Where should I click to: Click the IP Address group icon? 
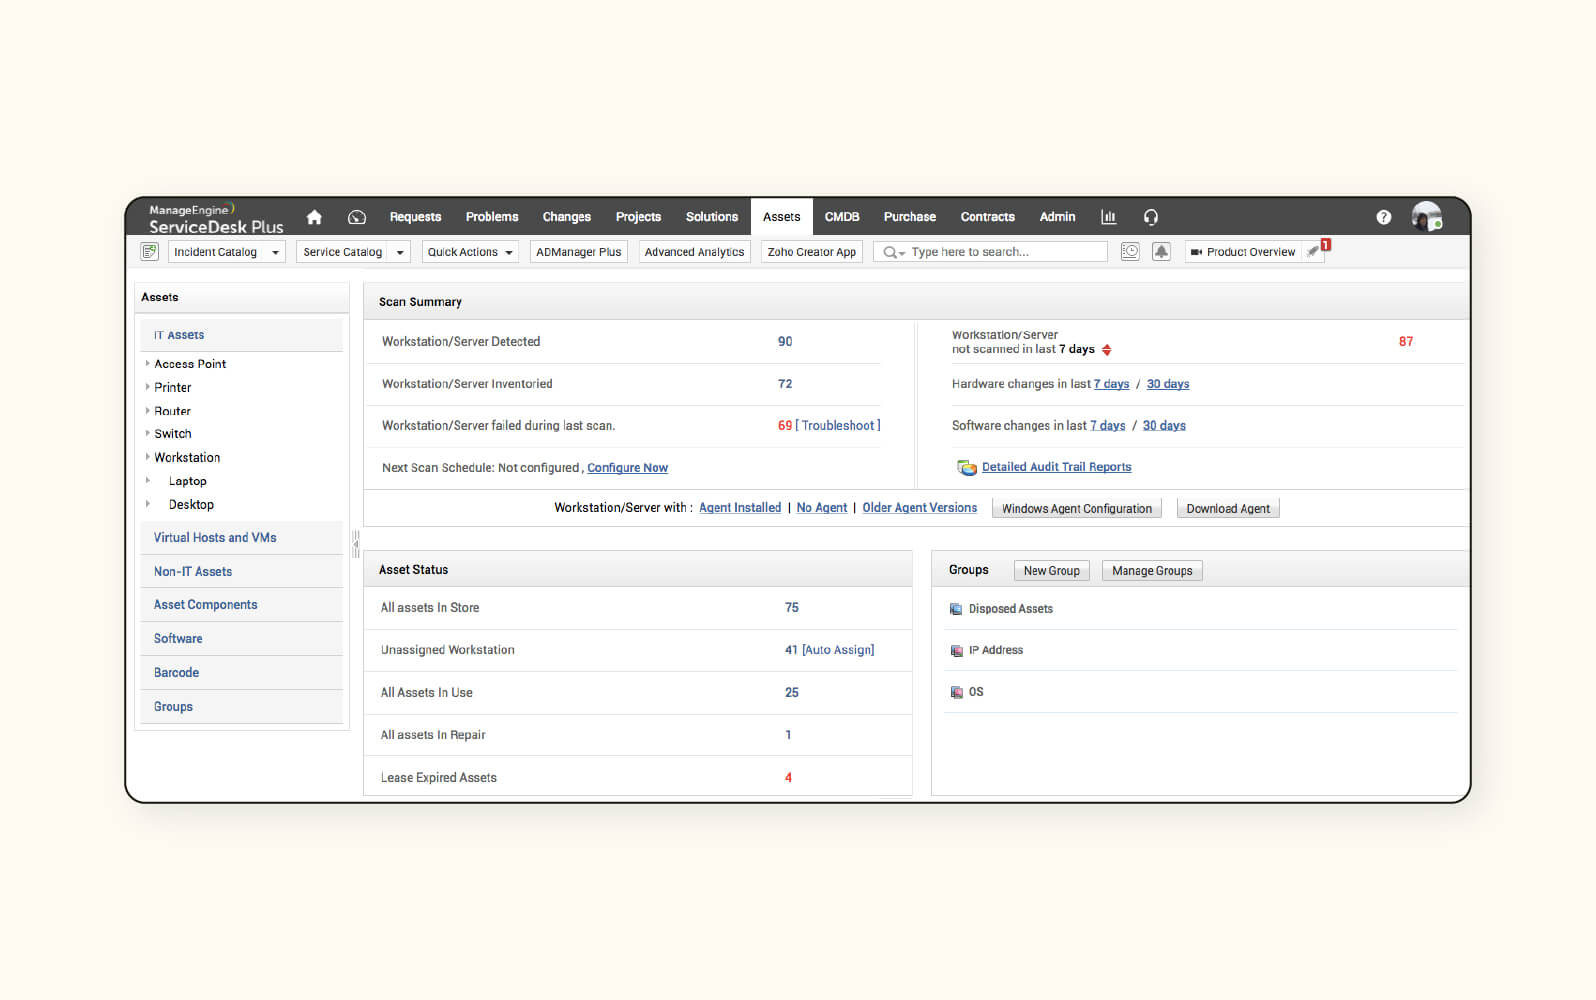(956, 651)
